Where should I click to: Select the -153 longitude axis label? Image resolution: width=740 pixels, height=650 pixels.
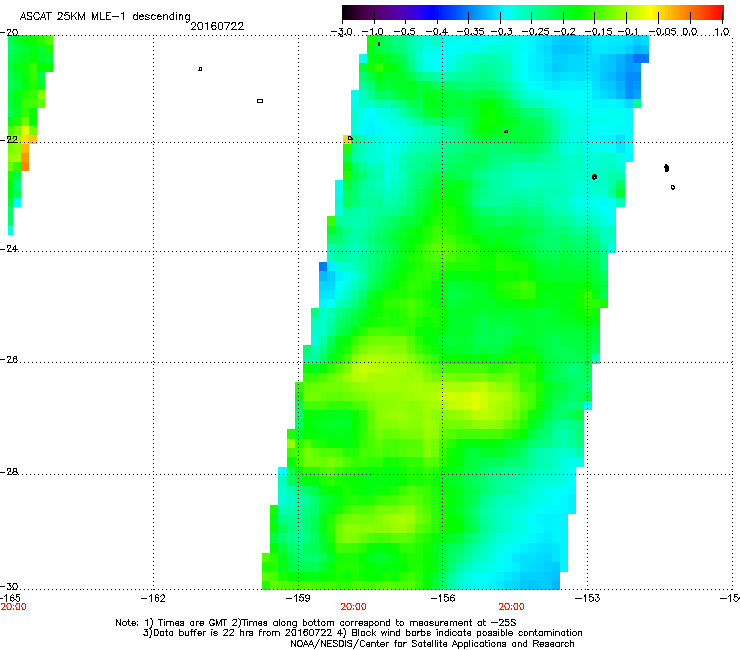coord(588,598)
